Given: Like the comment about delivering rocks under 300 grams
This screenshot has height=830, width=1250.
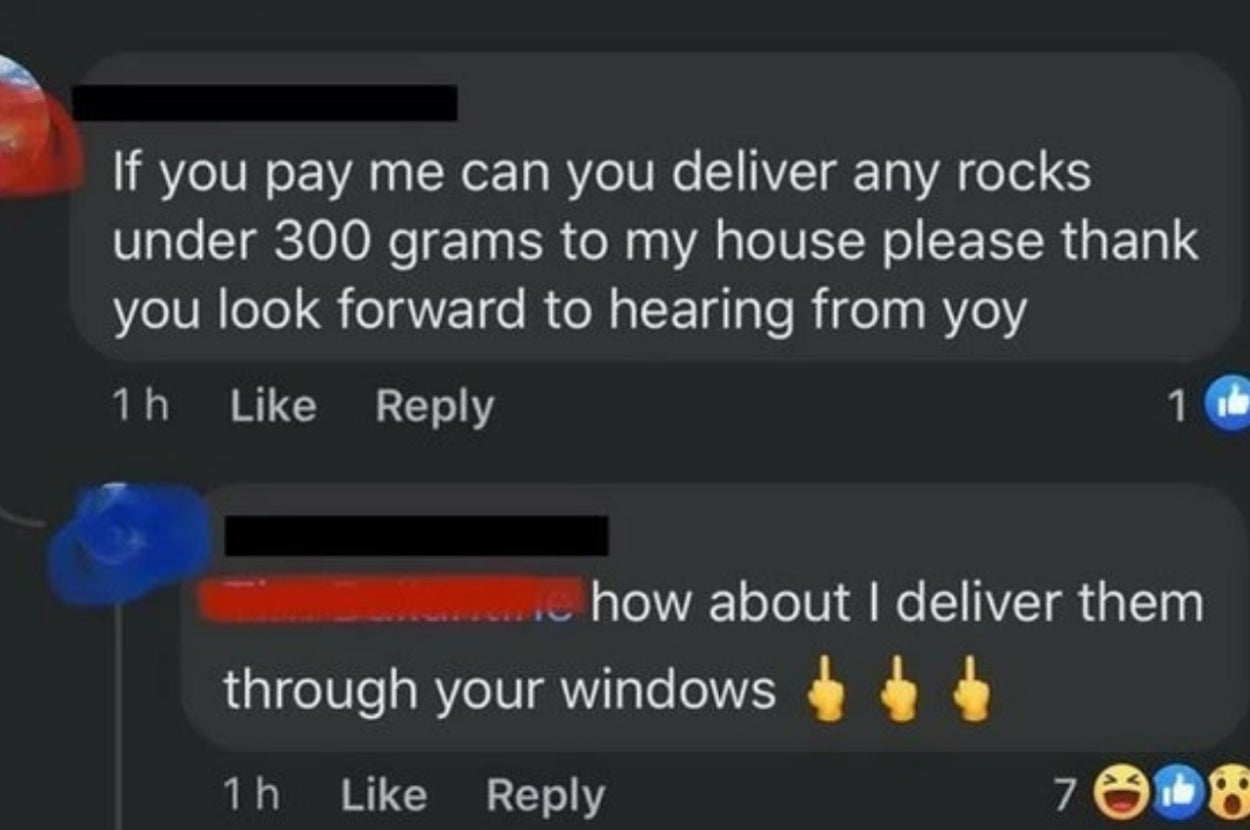Looking at the screenshot, I should tap(273, 407).
